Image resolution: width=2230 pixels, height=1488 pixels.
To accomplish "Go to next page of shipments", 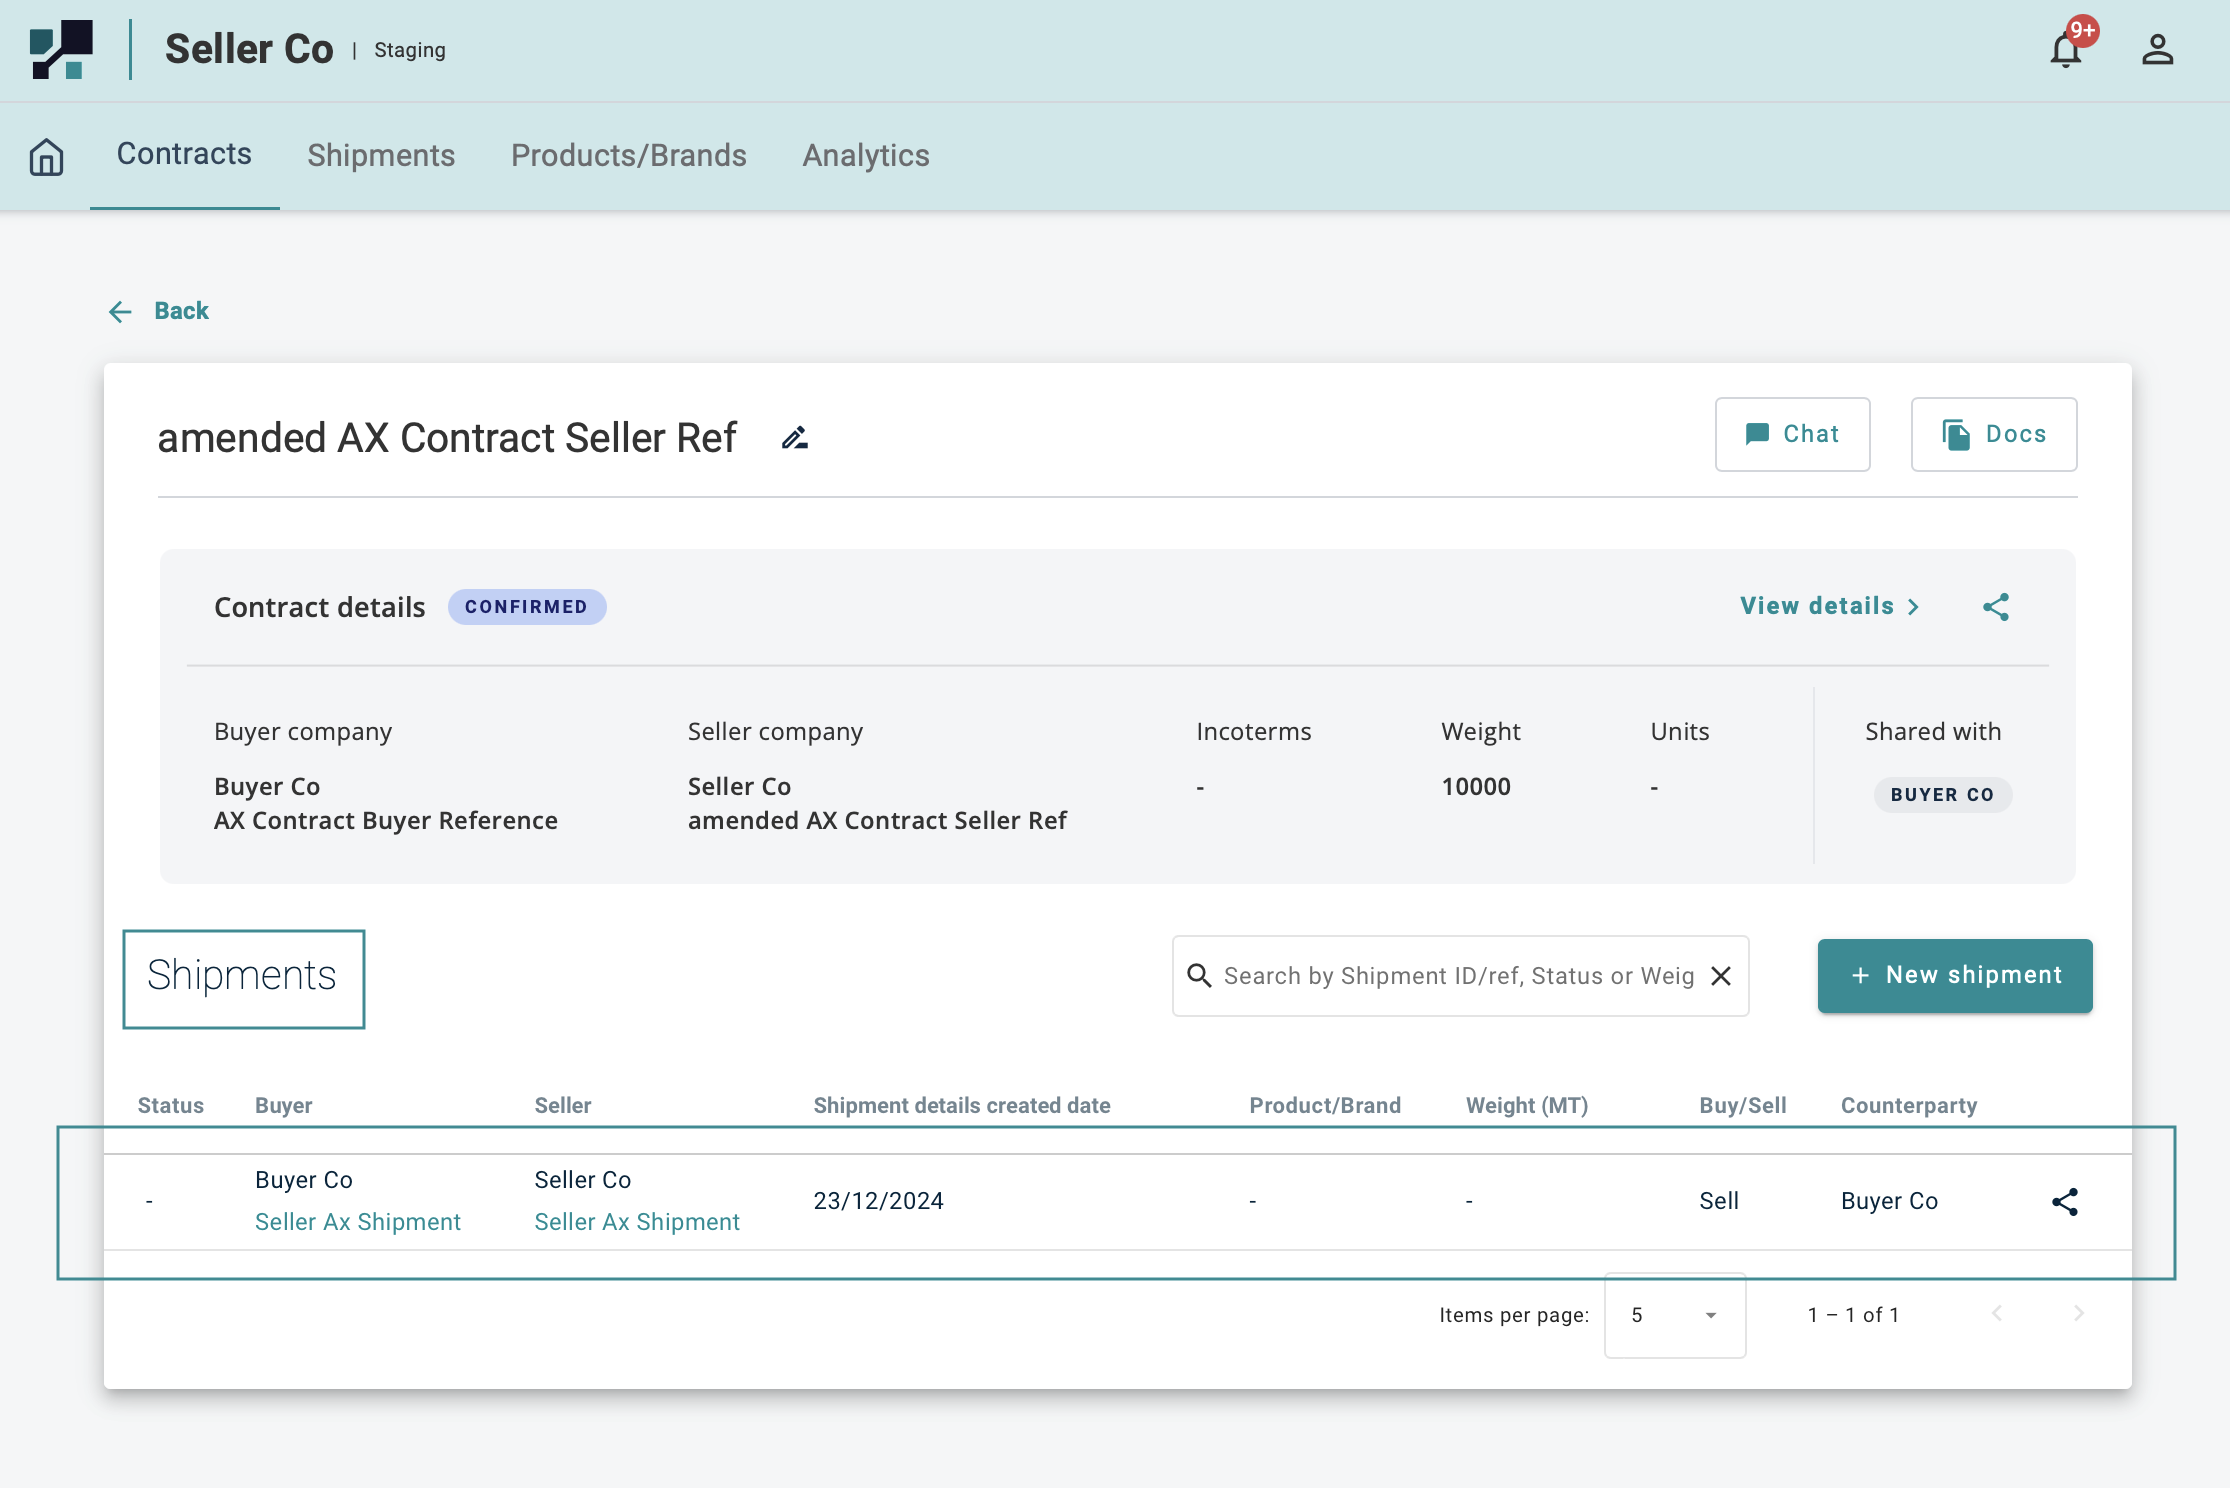I will click(2079, 1314).
